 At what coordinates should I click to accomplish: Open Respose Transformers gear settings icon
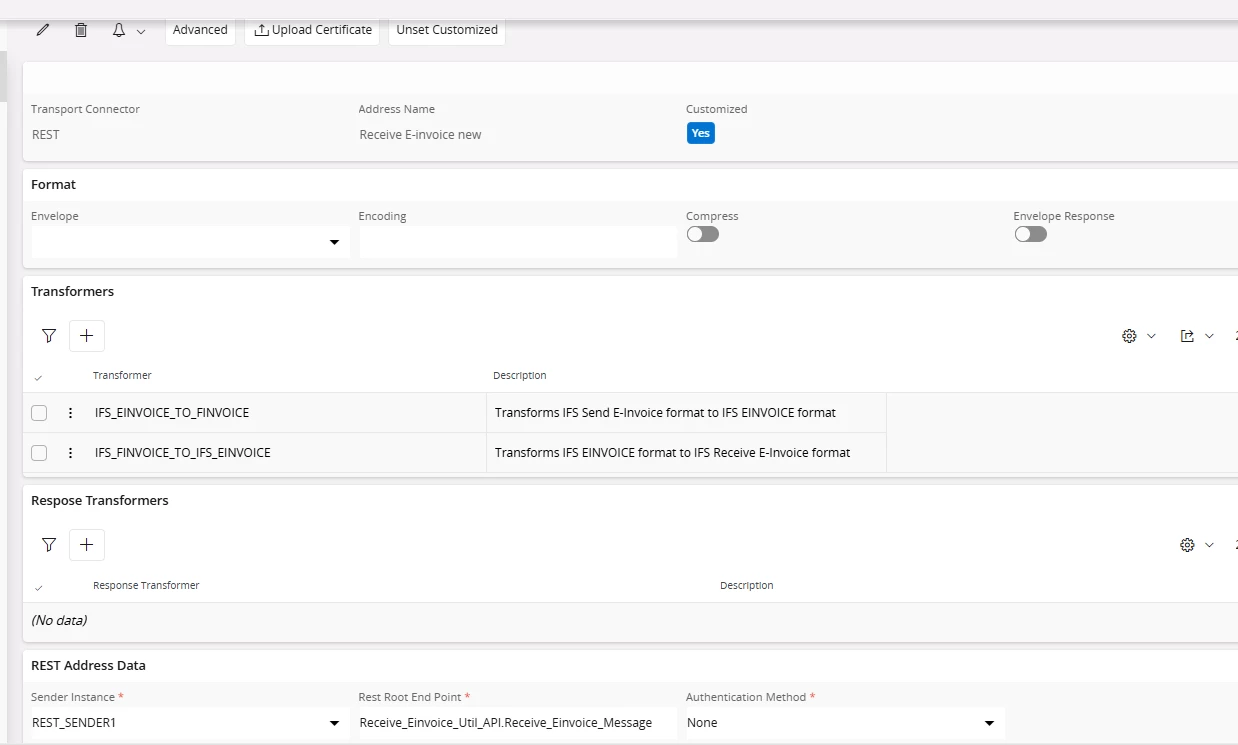[1187, 545]
